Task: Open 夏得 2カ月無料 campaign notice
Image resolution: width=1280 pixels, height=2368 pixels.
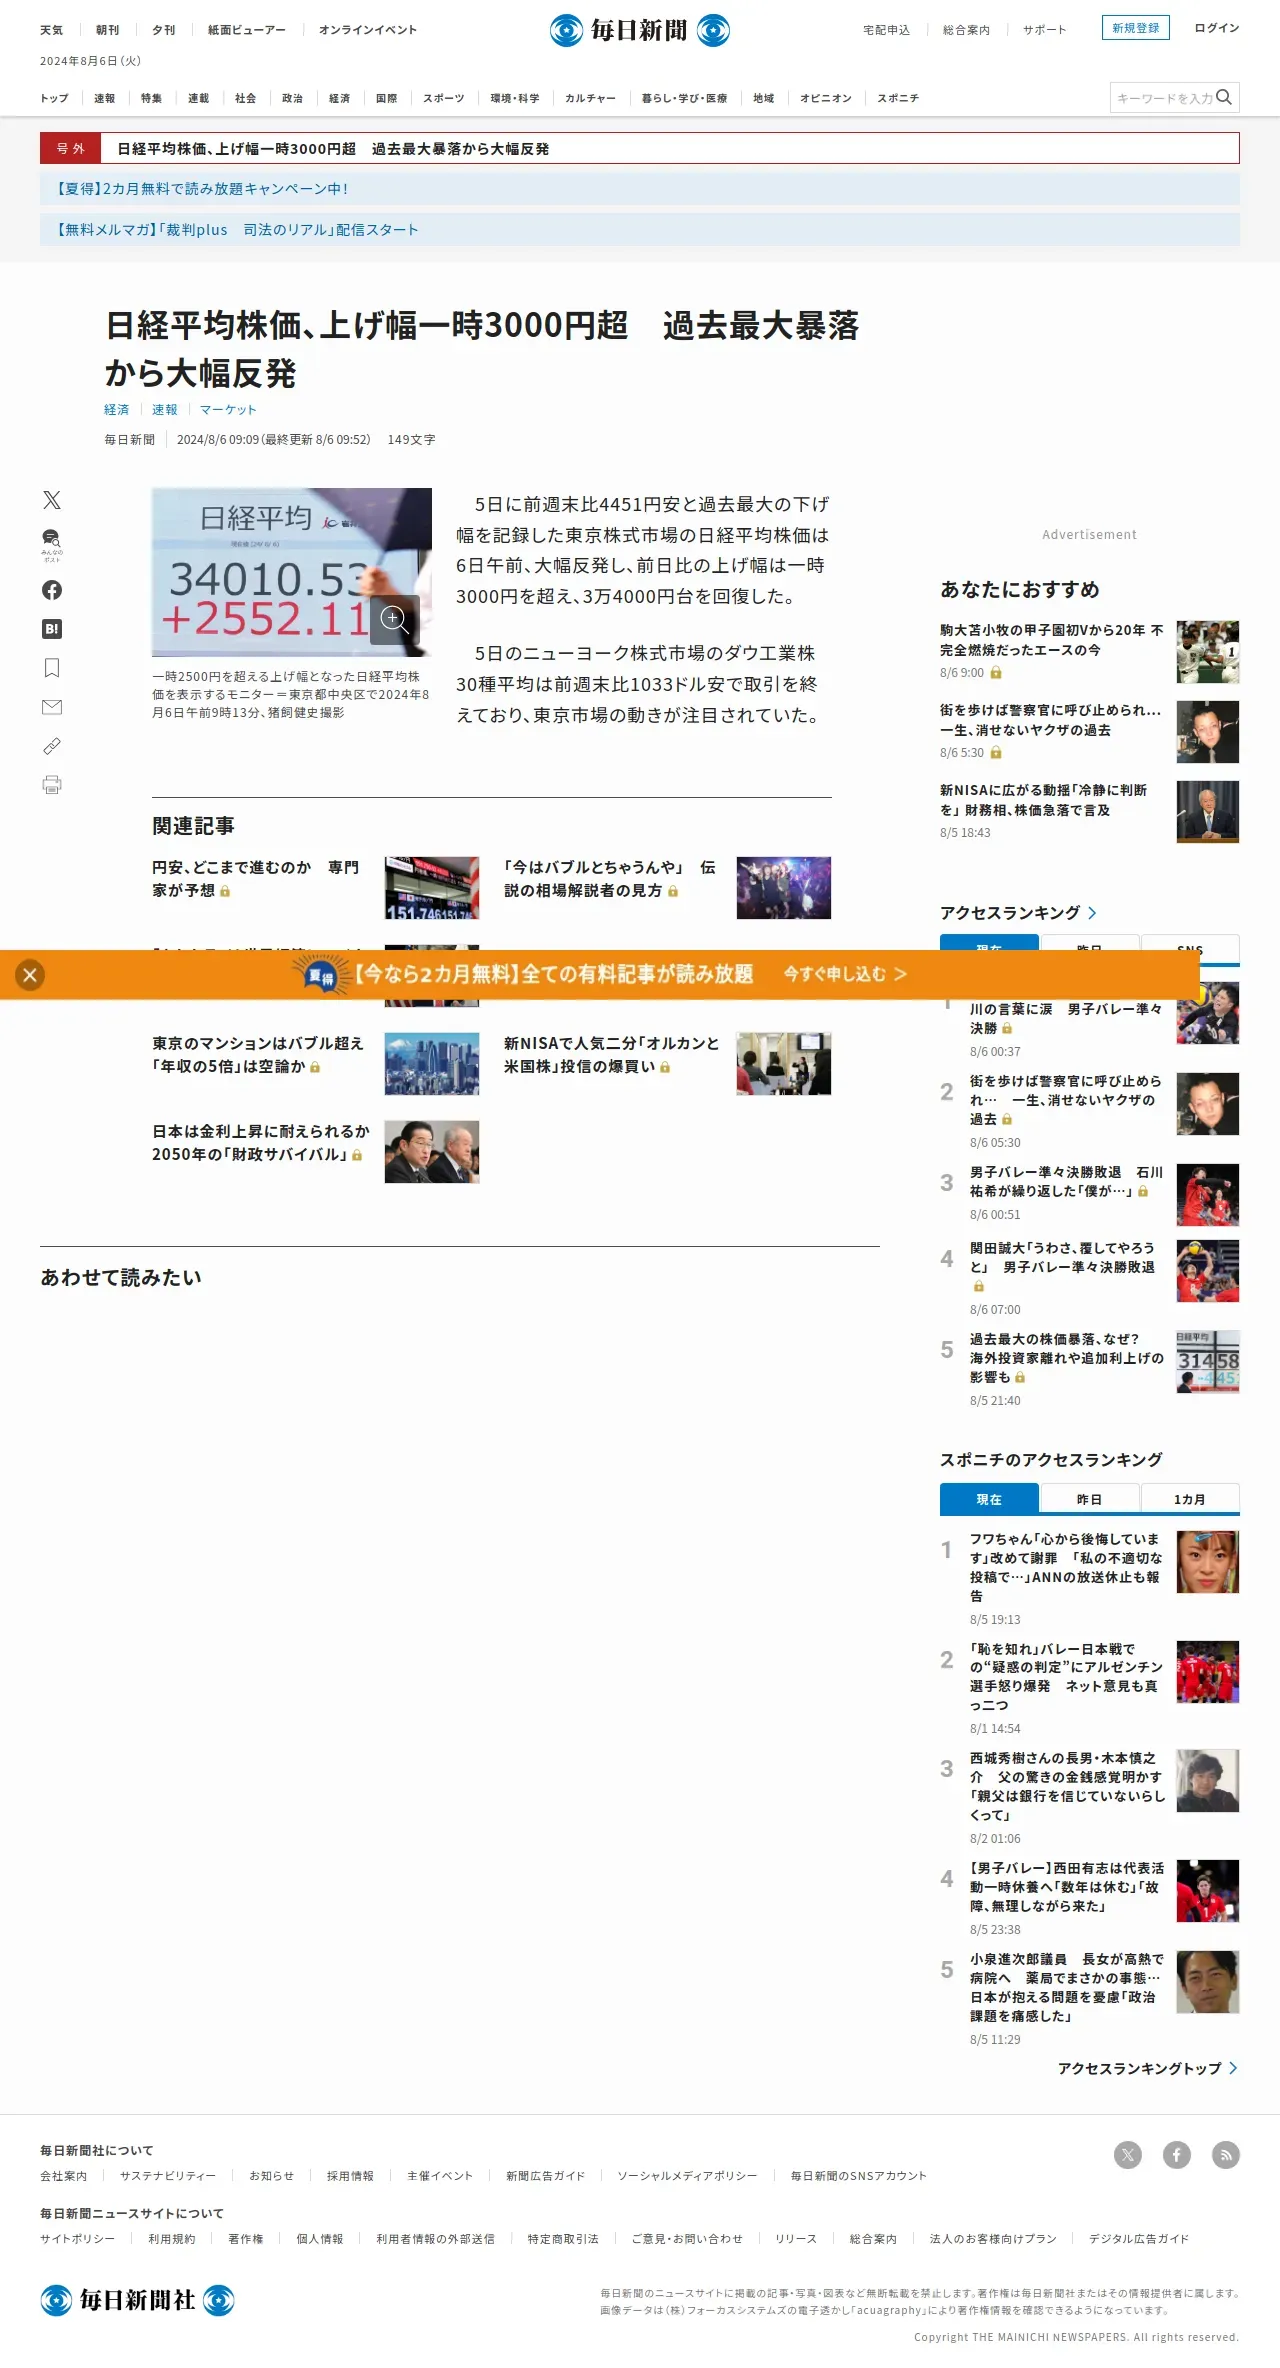Action: point(640,189)
